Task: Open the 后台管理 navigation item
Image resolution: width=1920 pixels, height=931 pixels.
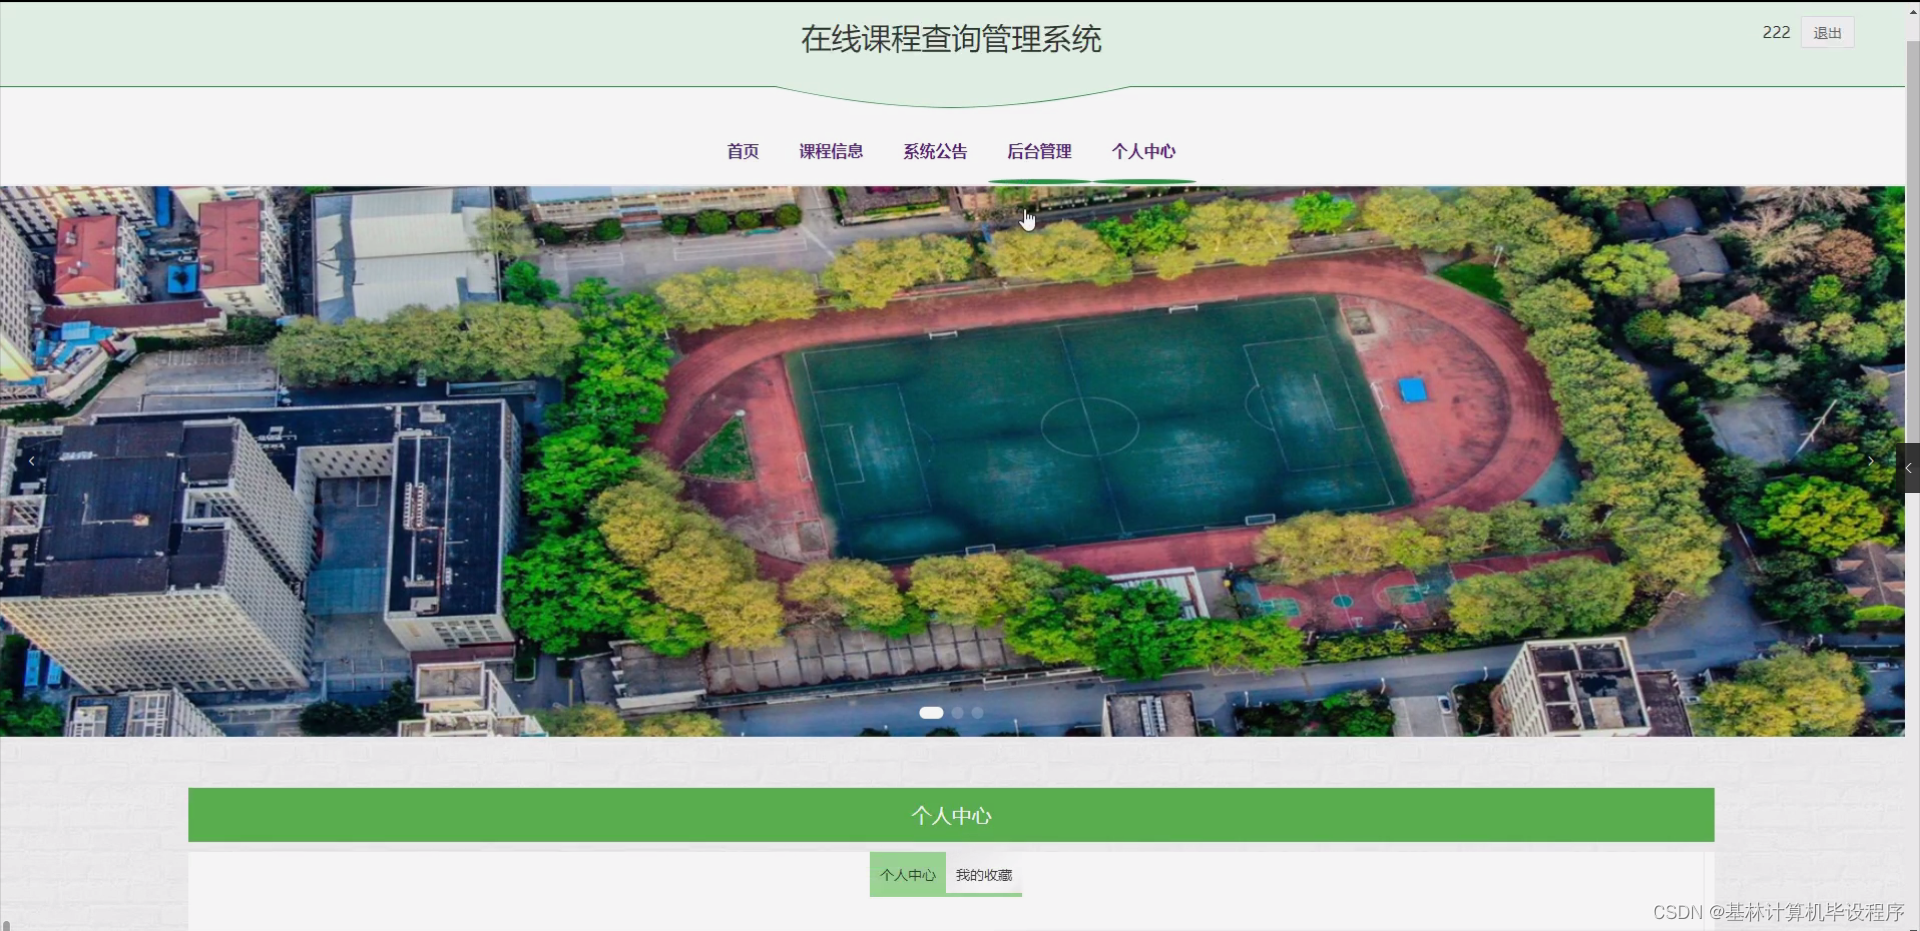Action: (x=1039, y=151)
